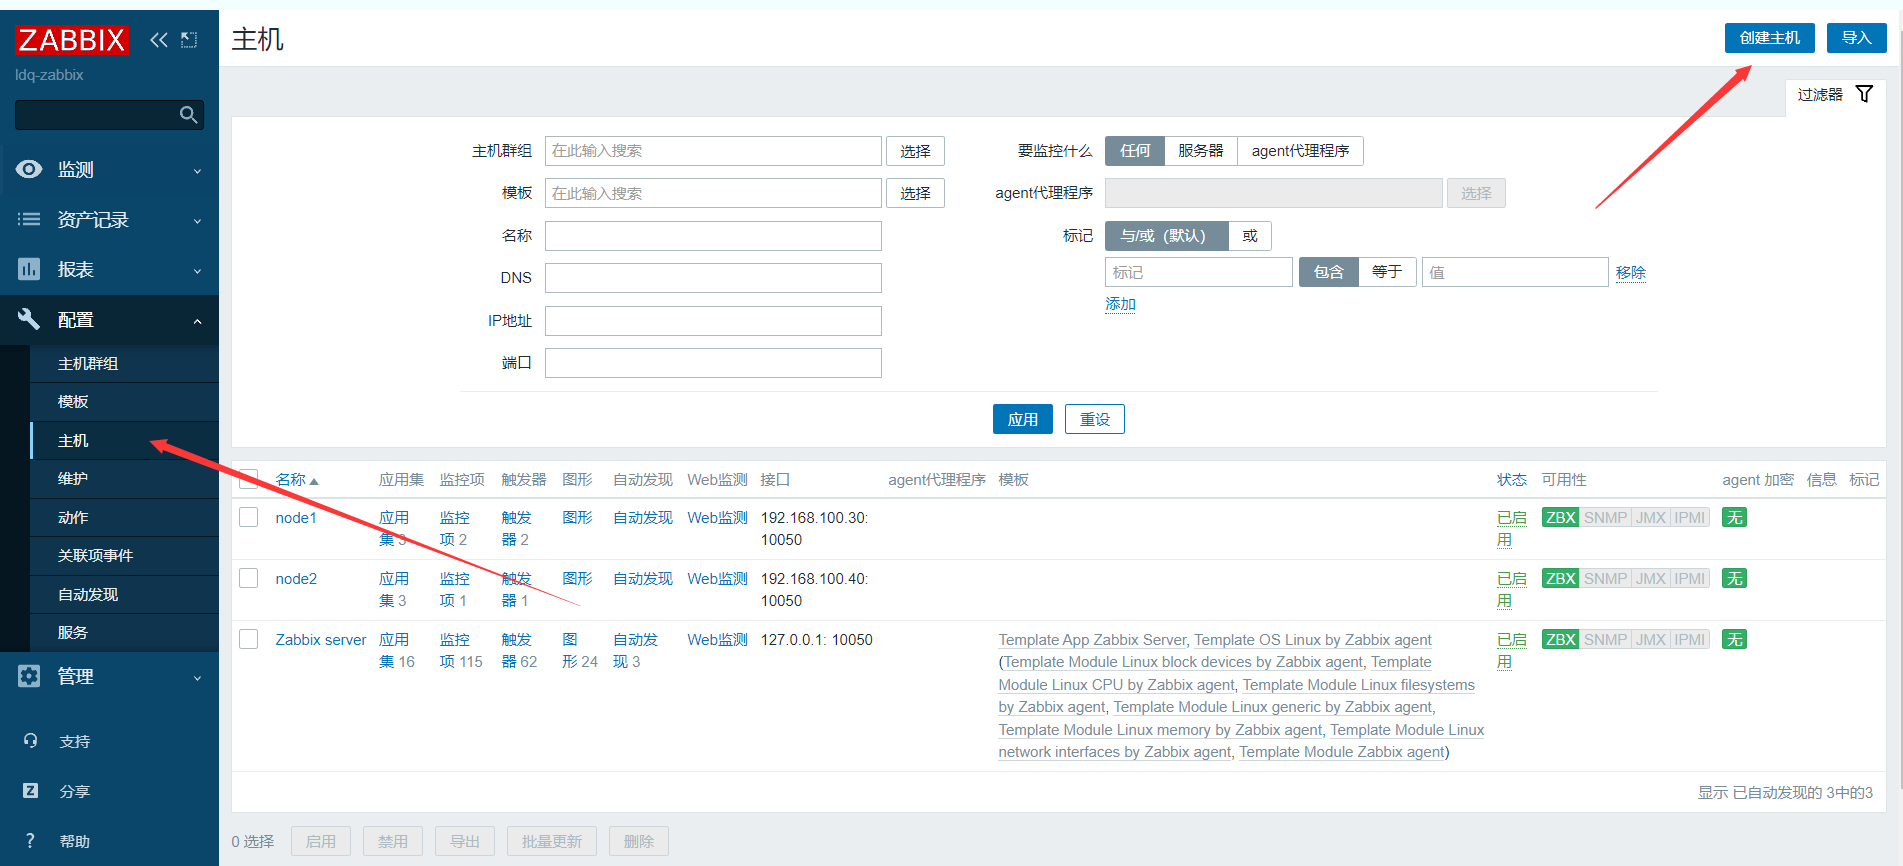Select all hosts via header checkbox
The image size is (1903, 866).
[x=249, y=479]
